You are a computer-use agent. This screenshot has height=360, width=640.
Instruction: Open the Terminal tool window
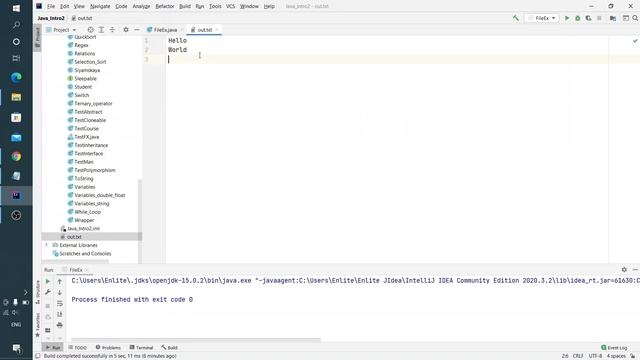(x=141, y=347)
